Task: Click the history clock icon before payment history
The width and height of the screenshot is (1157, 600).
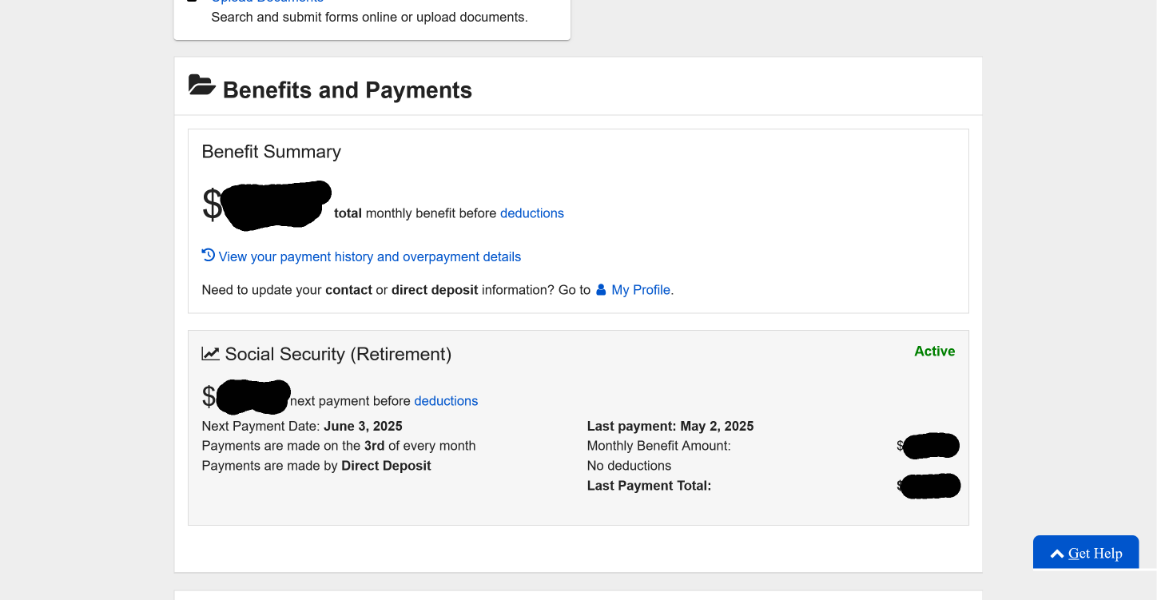Action: pos(208,255)
